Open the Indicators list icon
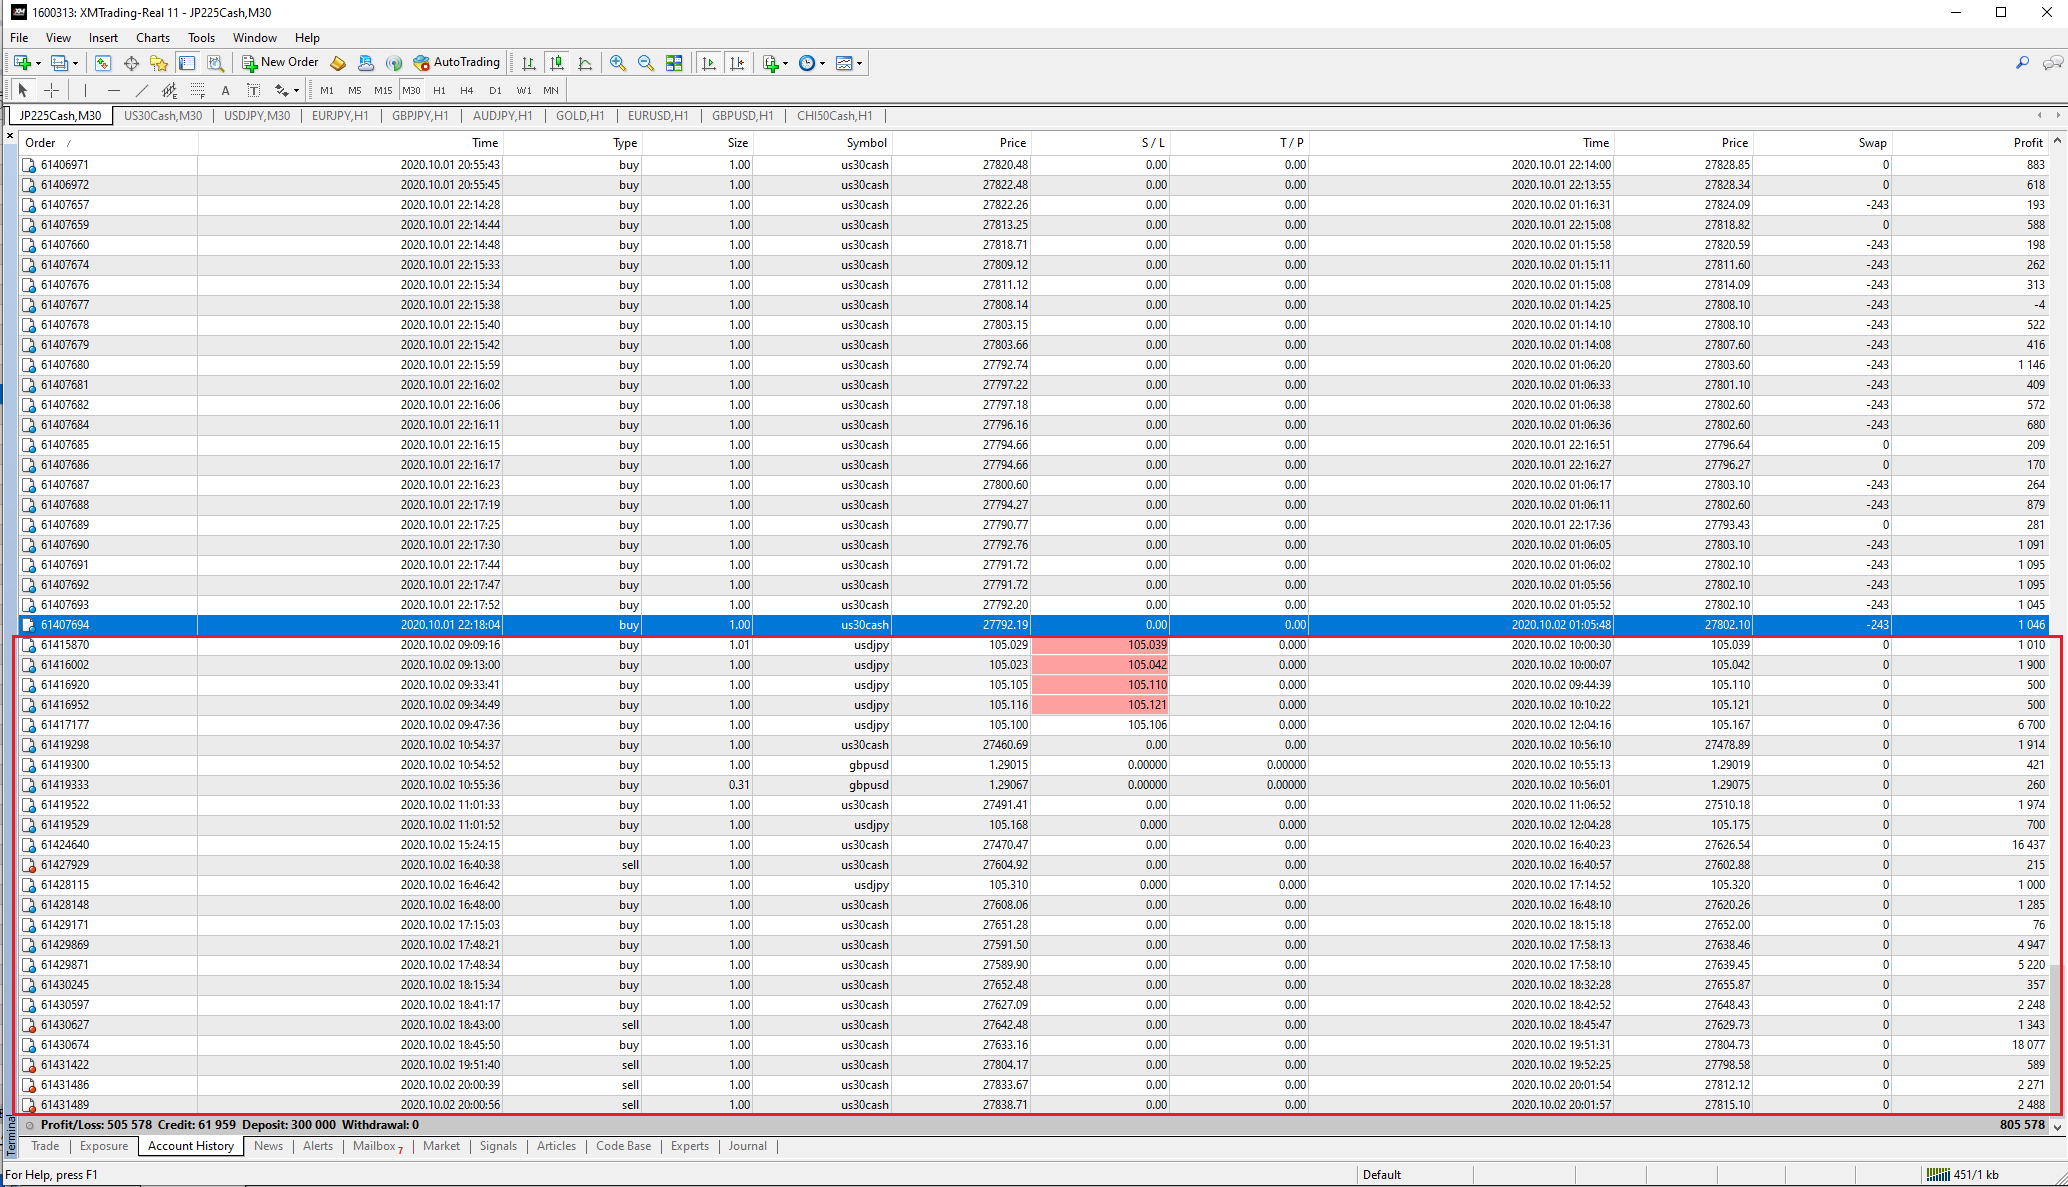This screenshot has width=2068, height=1187. coord(770,63)
